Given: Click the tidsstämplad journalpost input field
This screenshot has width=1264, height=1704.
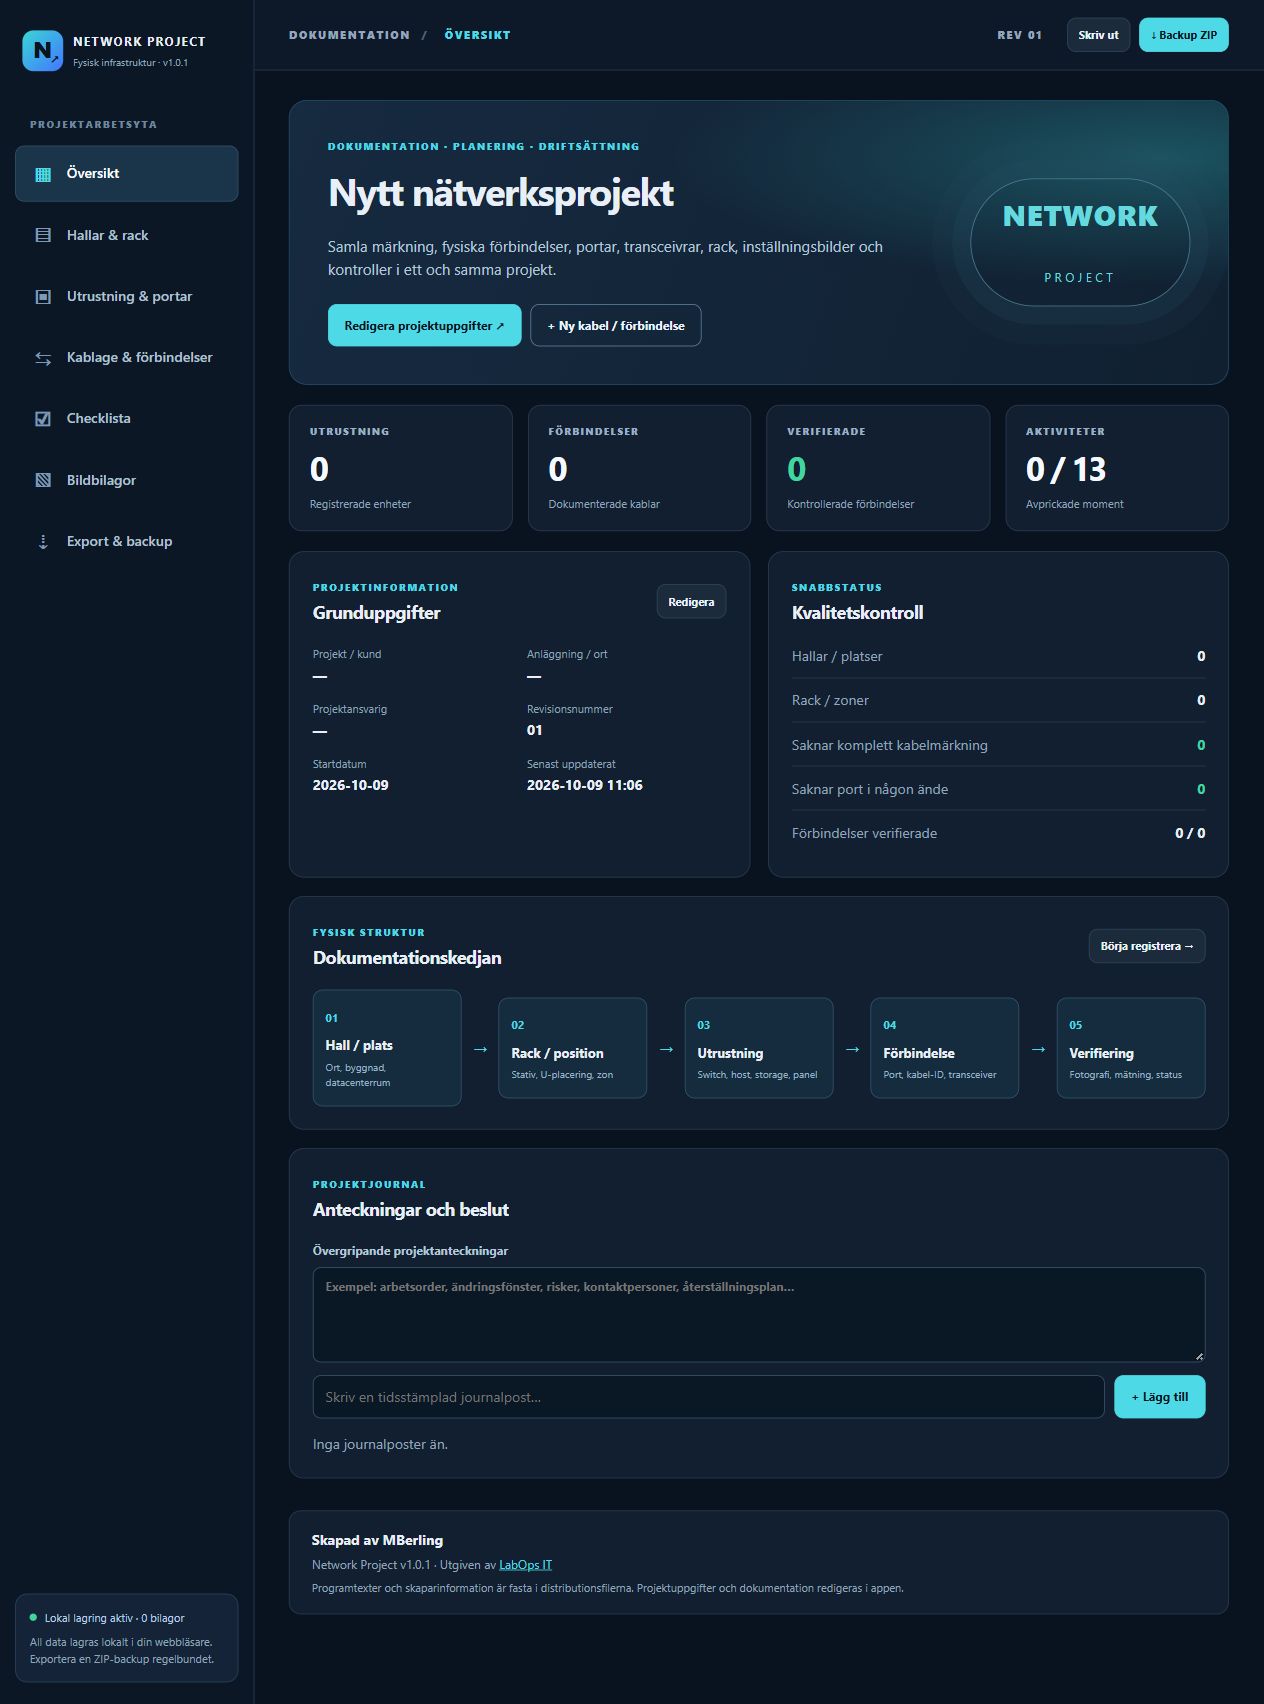Looking at the screenshot, I should (708, 1397).
